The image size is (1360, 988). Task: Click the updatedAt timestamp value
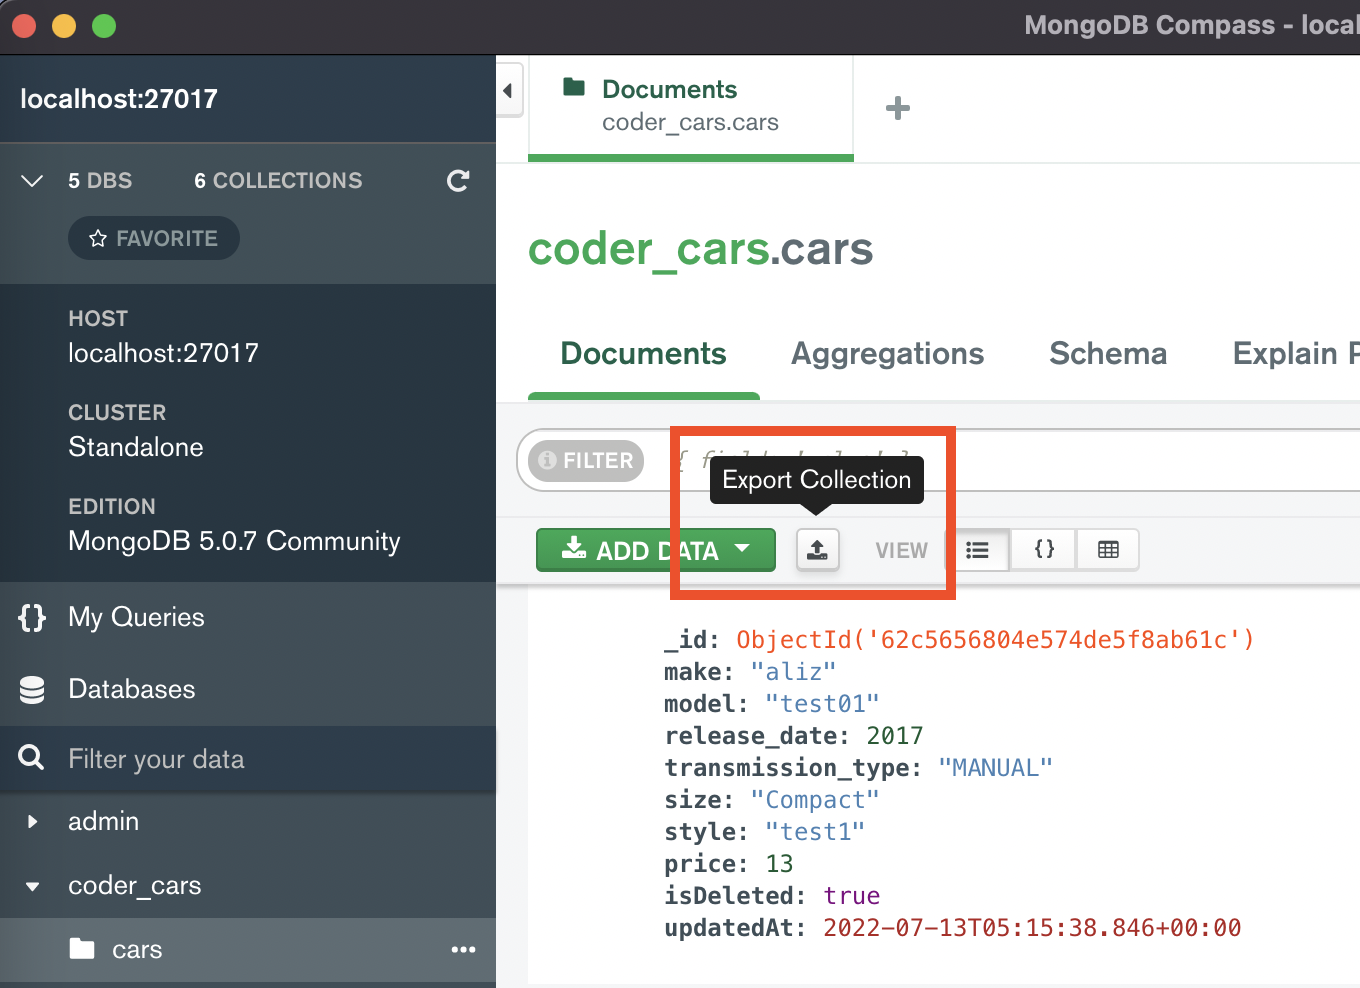point(1032,928)
